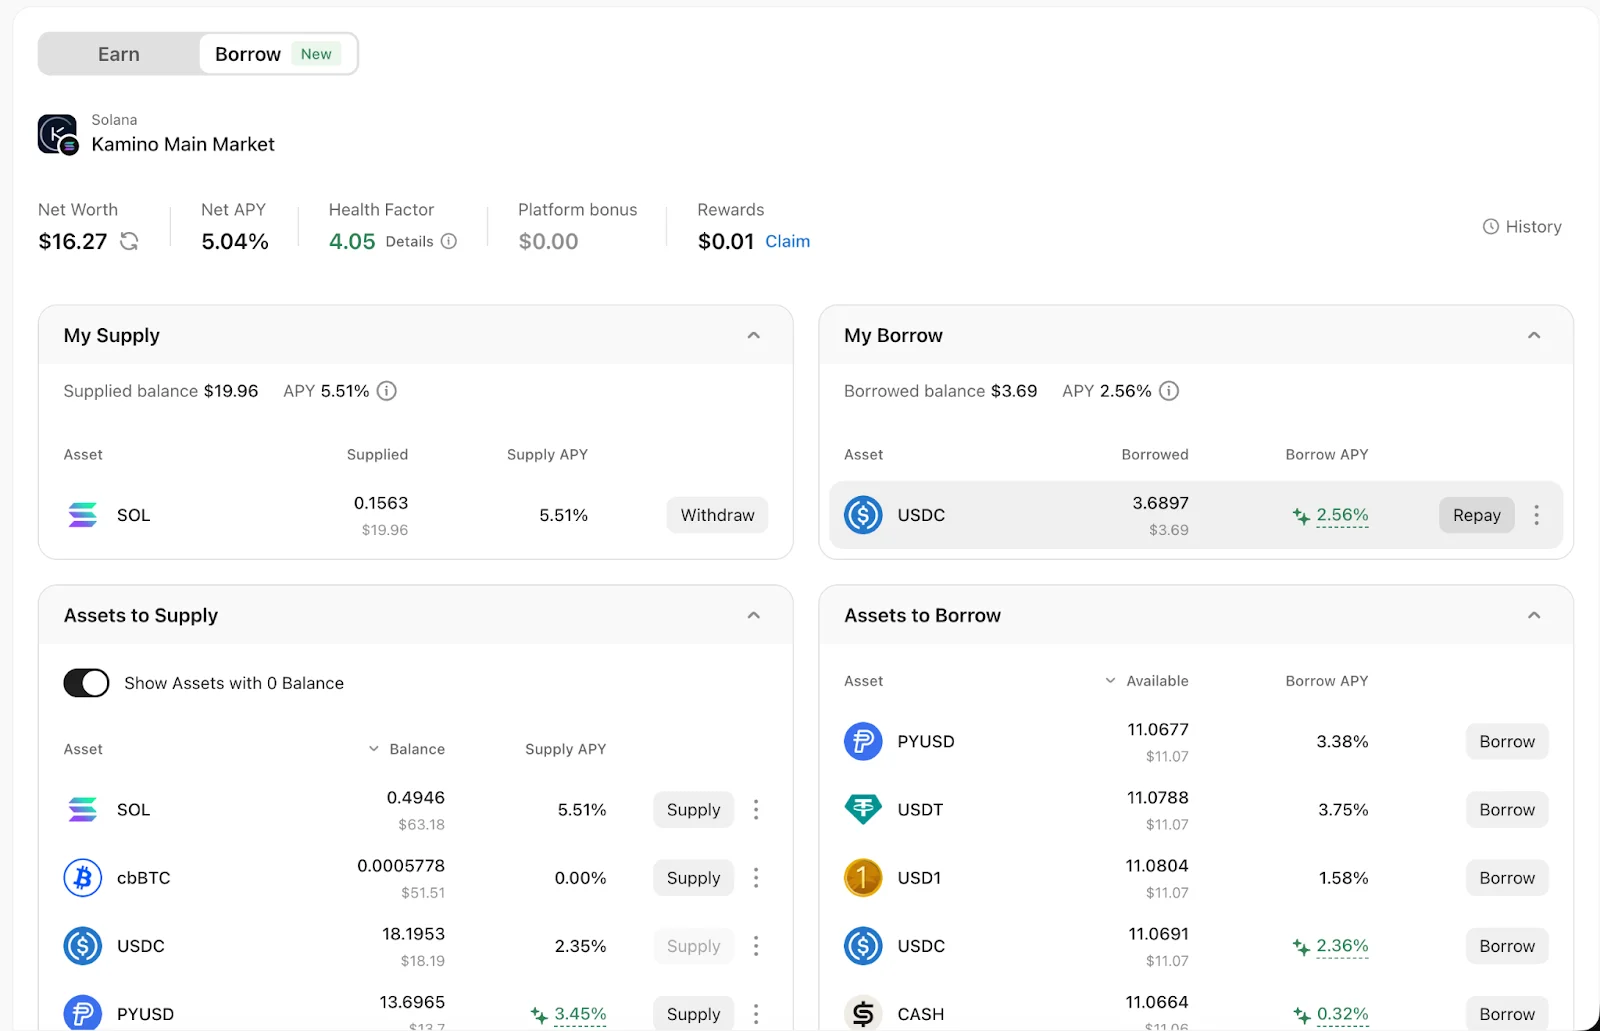Open the three-dot menu for SOL supply row
Viewport: 1600px width, 1031px height.
pos(756,810)
